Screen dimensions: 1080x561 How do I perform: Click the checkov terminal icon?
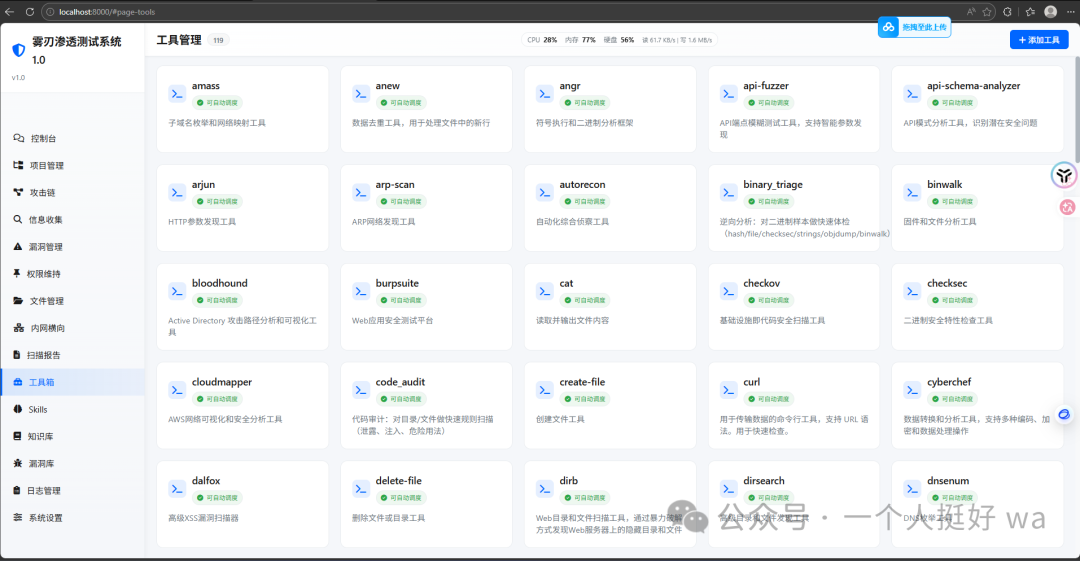(729, 291)
